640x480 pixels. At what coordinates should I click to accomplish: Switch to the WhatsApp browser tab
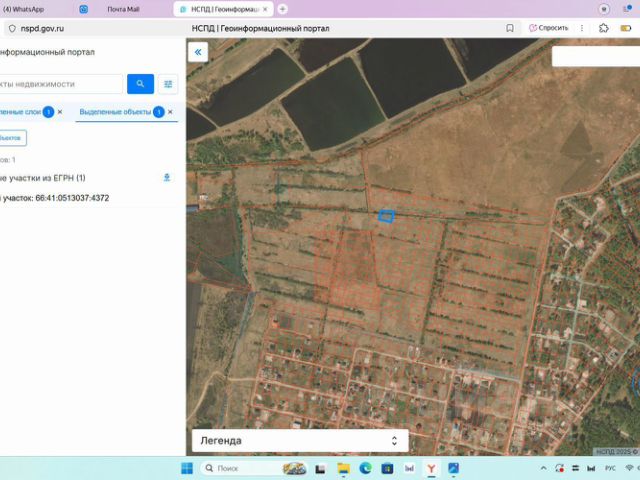(24, 9)
